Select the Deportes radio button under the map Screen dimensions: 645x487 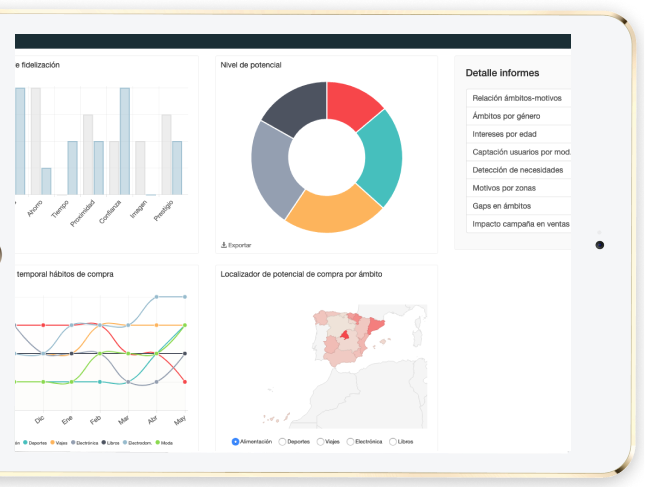(x=282, y=441)
